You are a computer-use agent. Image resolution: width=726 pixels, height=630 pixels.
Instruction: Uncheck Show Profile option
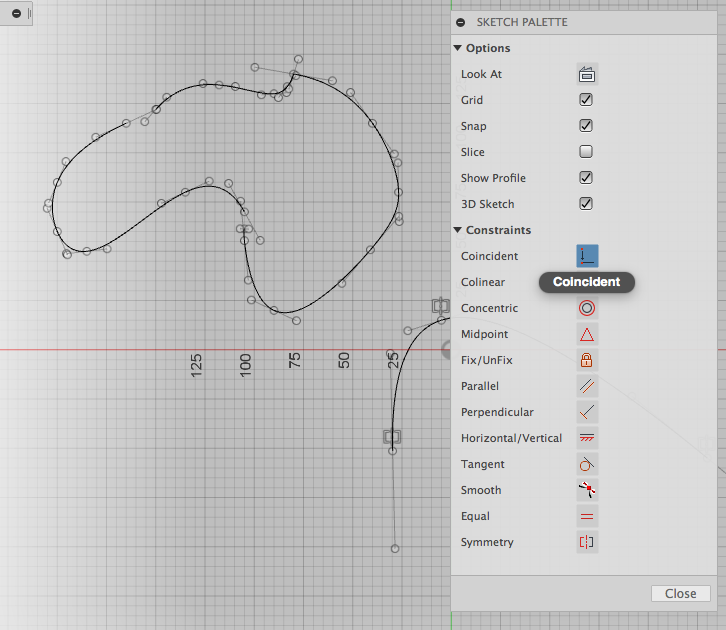point(586,178)
